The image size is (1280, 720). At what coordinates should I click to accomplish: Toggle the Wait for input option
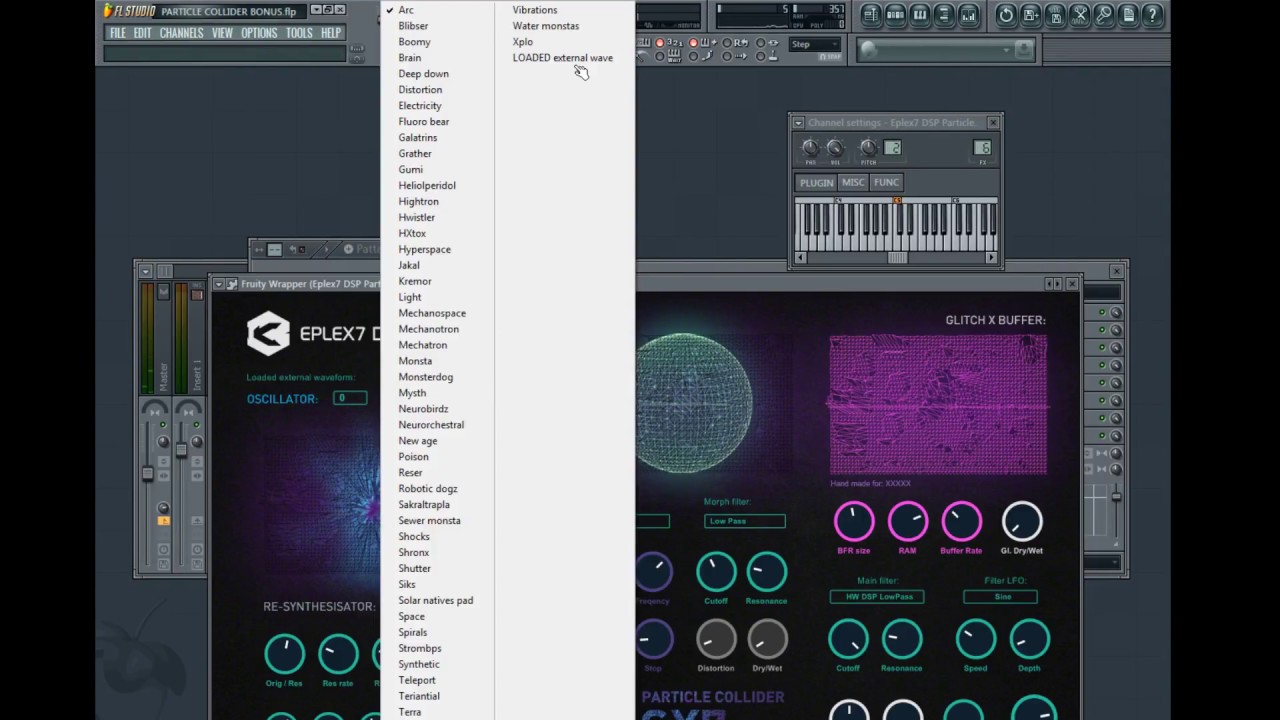(668, 57)
